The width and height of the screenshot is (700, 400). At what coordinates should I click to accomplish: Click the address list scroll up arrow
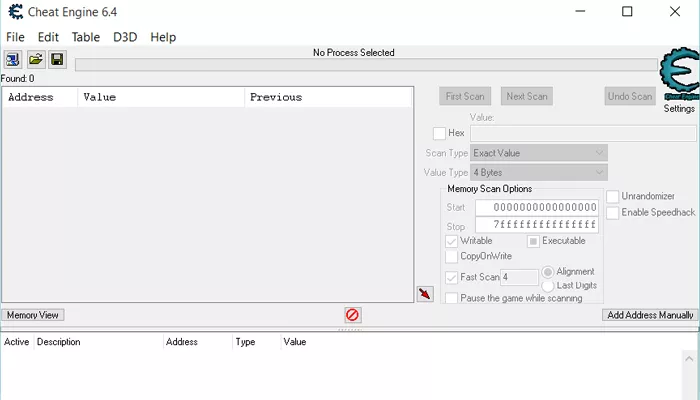pyautogui.click(x=689, y=358)
